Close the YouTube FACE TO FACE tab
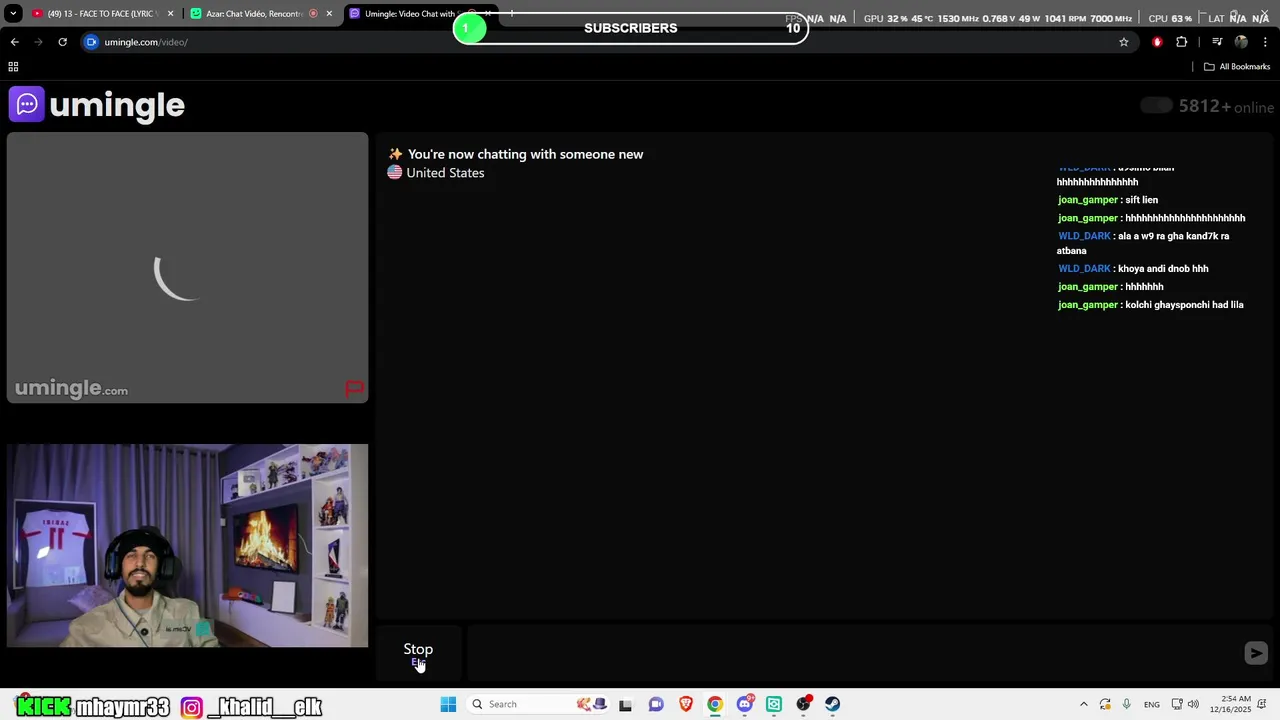Screen dimensions: 1280x720 [x=170, y=14]
